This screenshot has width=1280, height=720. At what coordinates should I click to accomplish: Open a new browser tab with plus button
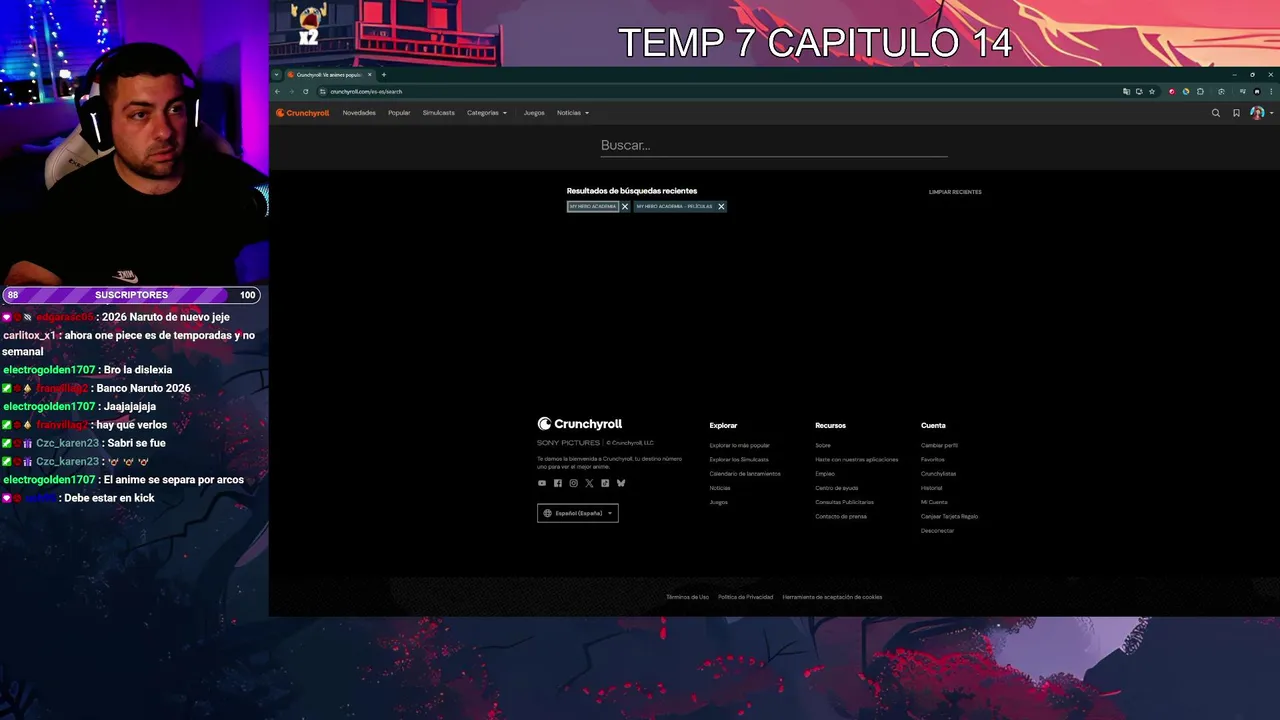click(x=384, y=74)
